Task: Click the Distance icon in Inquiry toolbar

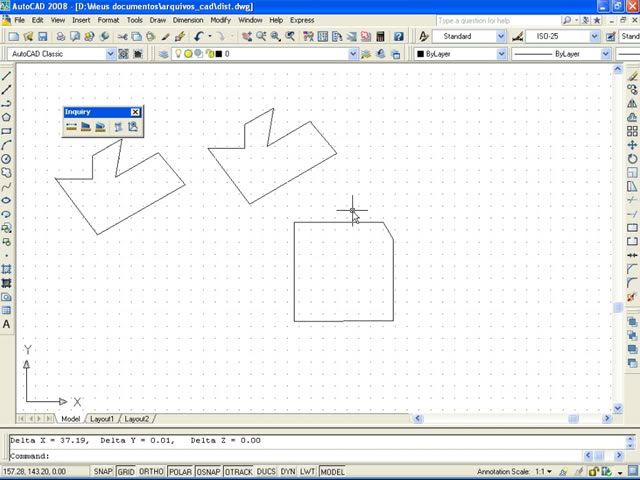Action: (71, 127)
